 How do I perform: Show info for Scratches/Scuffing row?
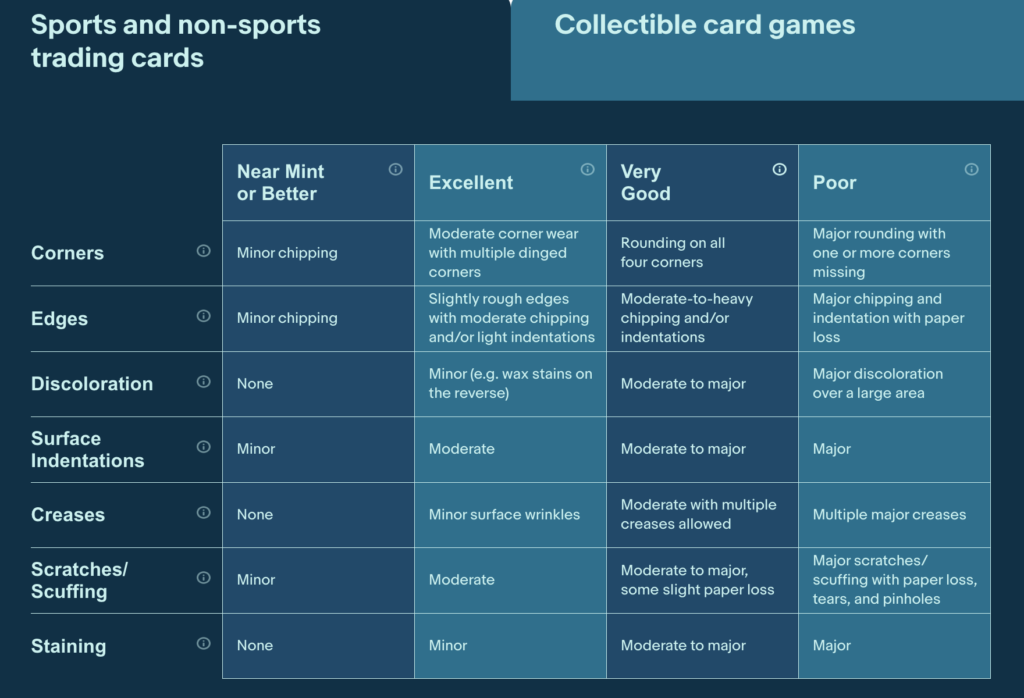point(204,578)
